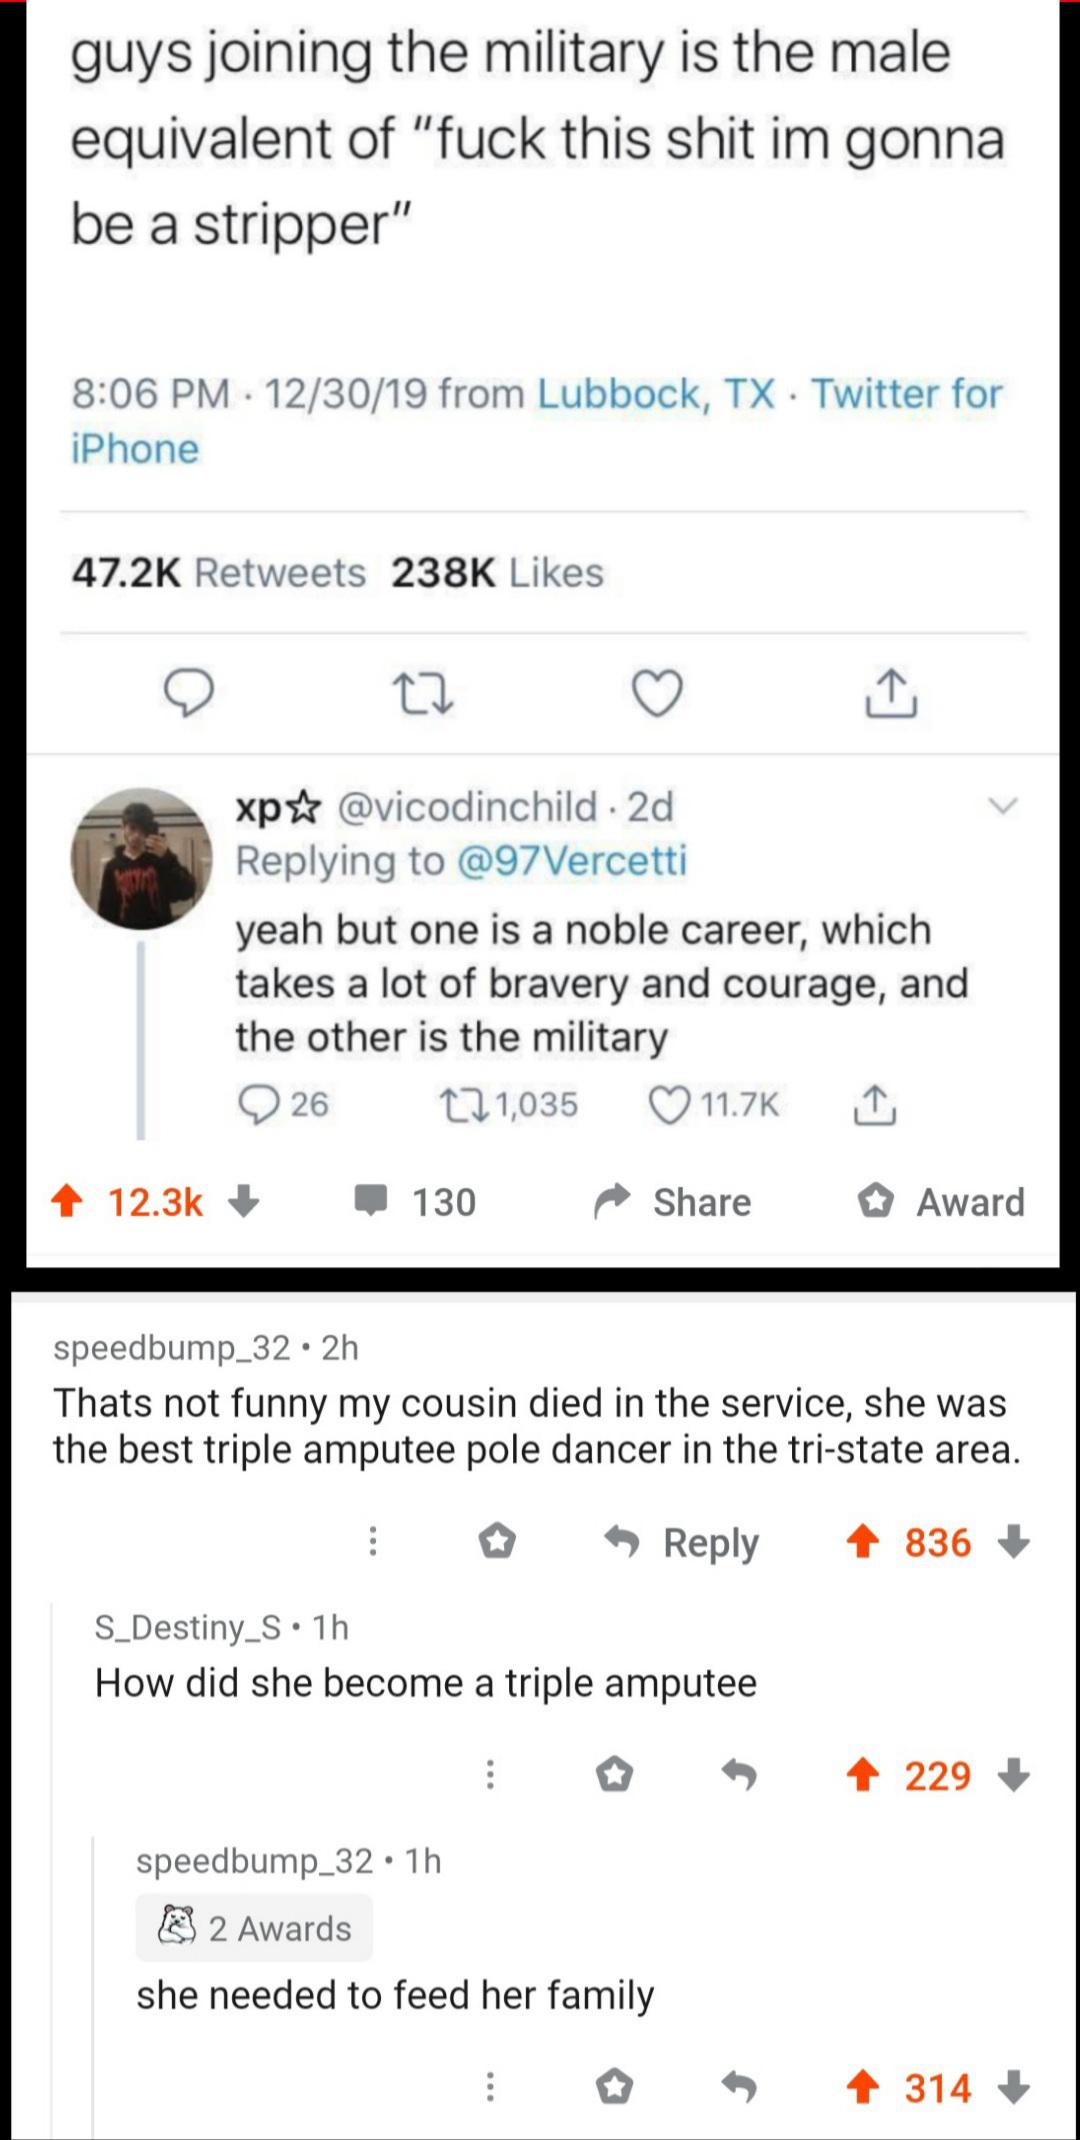Upvote the Reddit post with 12.3k points
Screen dimensions: 1080x2140
click(67, 1201)
